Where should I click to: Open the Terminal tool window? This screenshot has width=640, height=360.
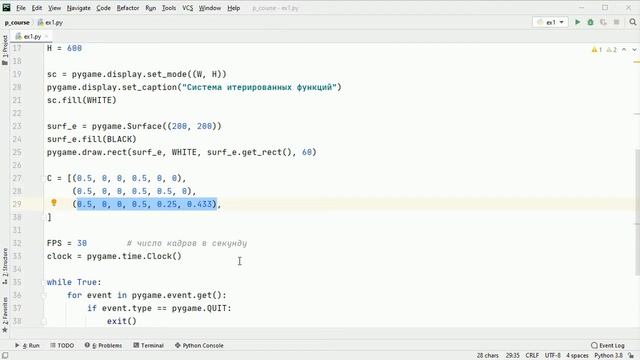[x=149, y=345]
